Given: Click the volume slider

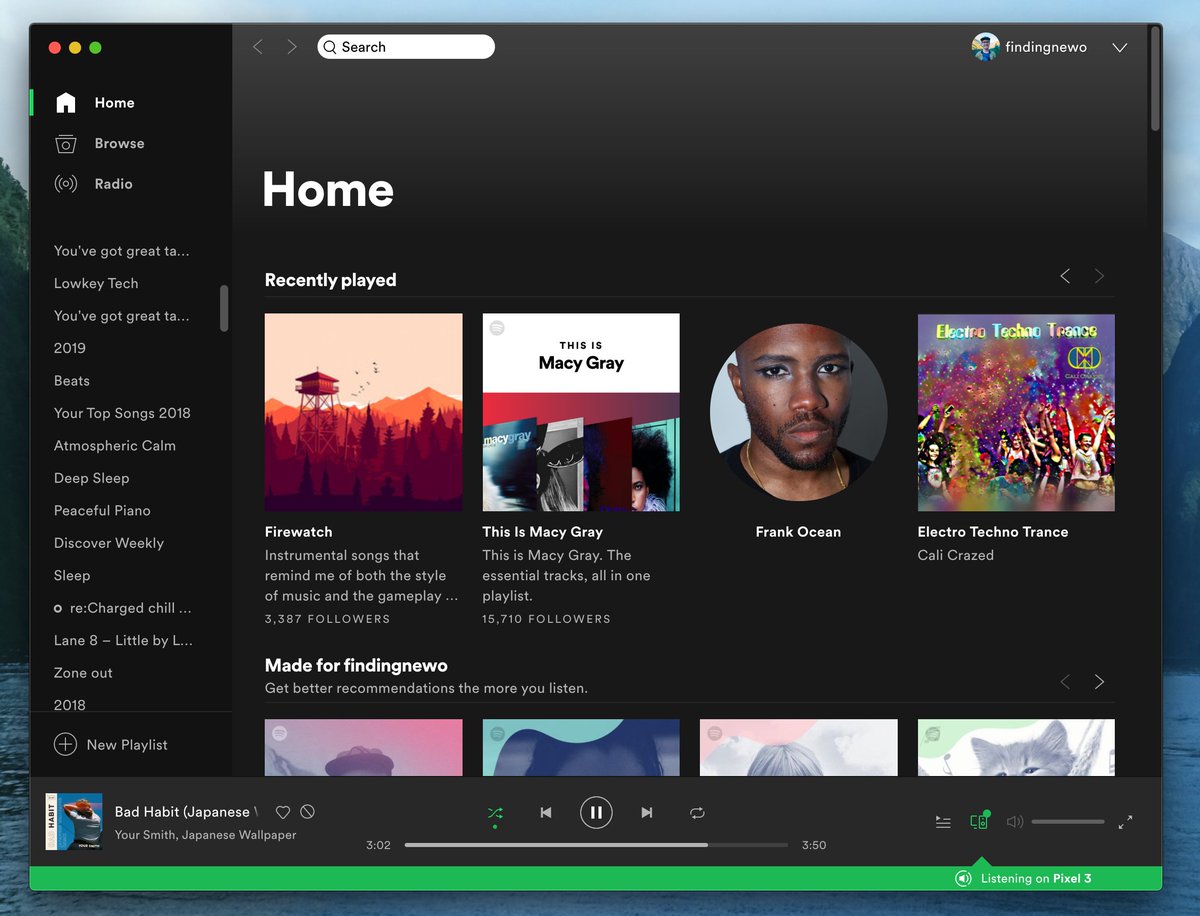Looking at the screenshot, I should coord(1068,822).
